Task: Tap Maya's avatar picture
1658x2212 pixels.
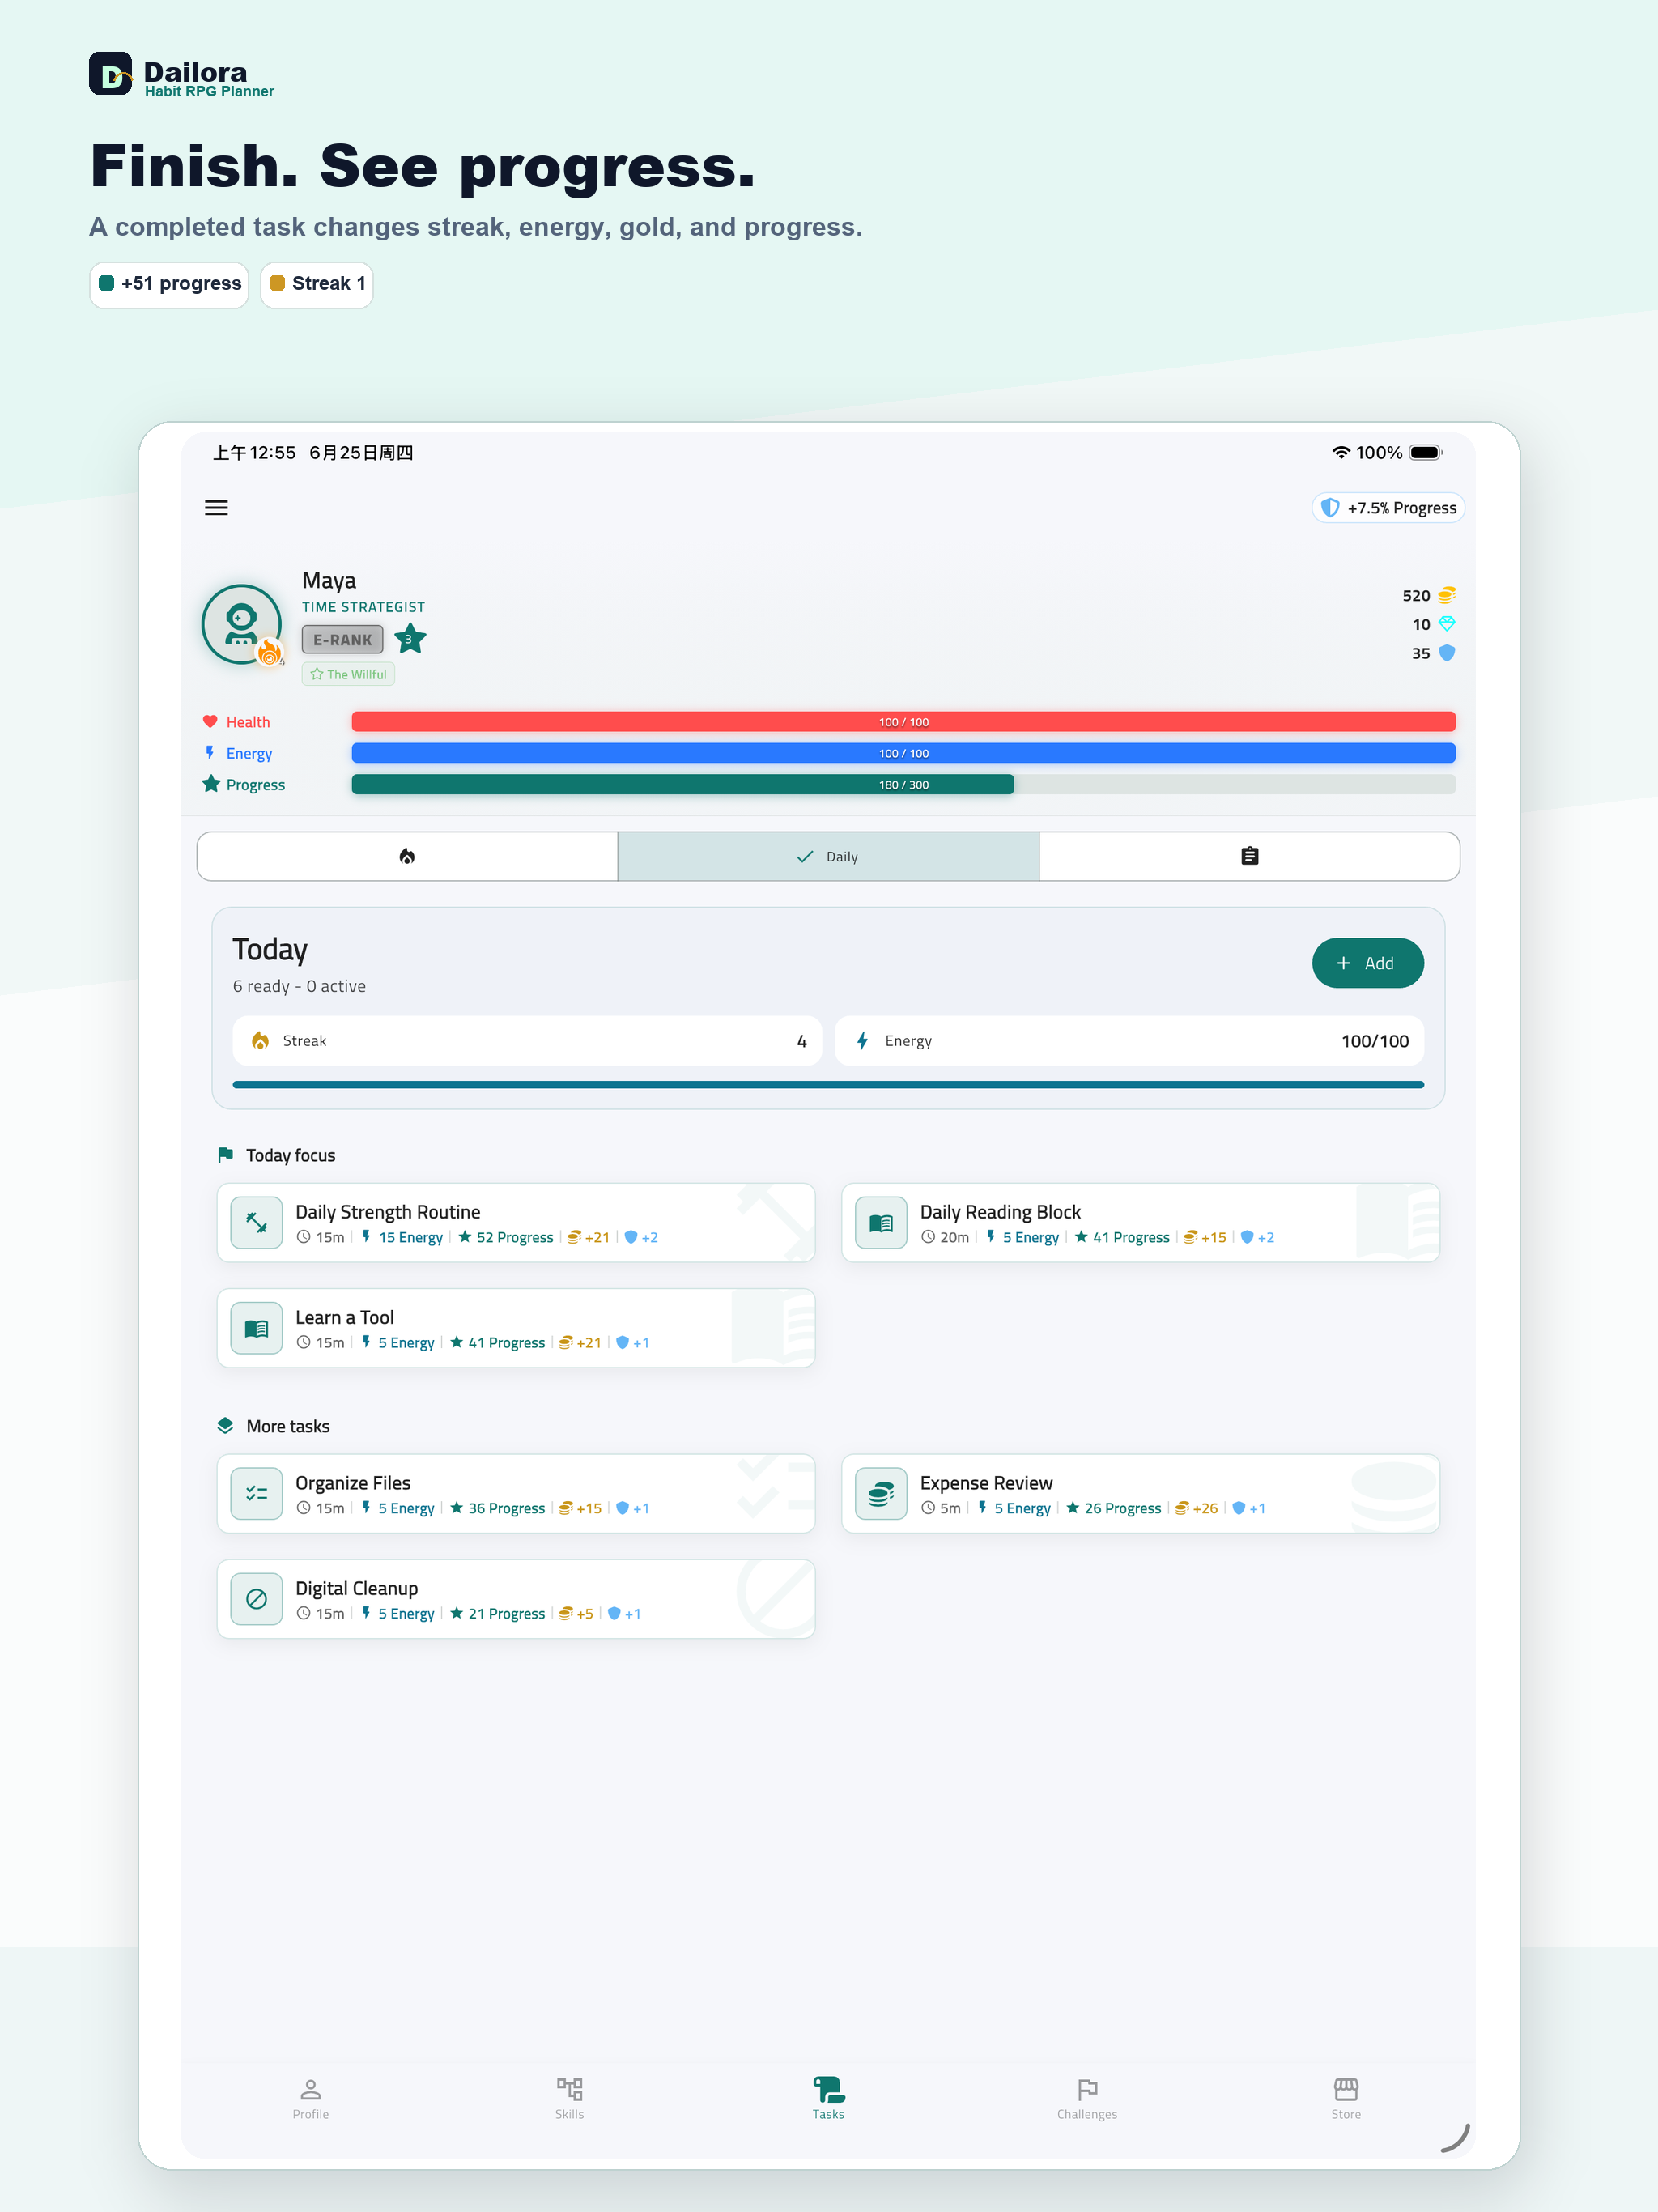Action: (242, 624)
